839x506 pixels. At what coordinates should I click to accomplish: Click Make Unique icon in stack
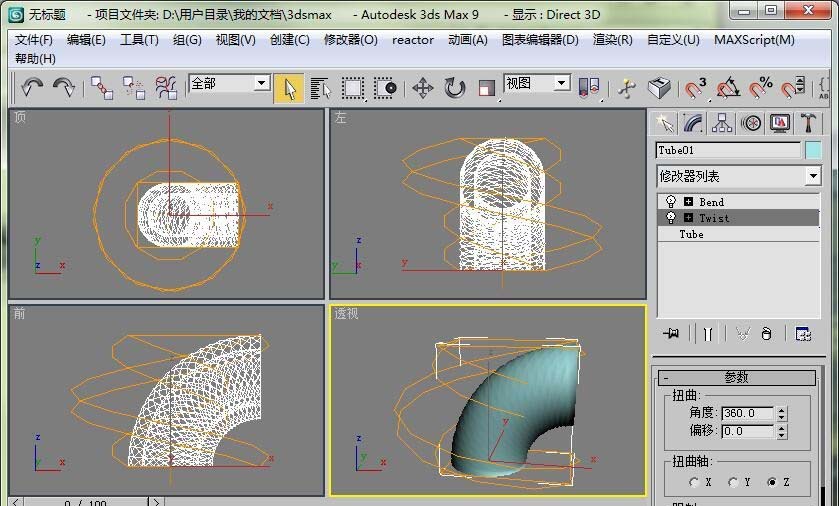[x=743, y=334]
